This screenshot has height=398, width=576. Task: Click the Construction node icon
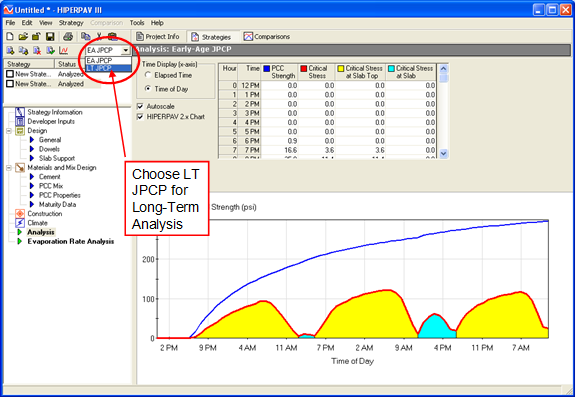[20, 214]
